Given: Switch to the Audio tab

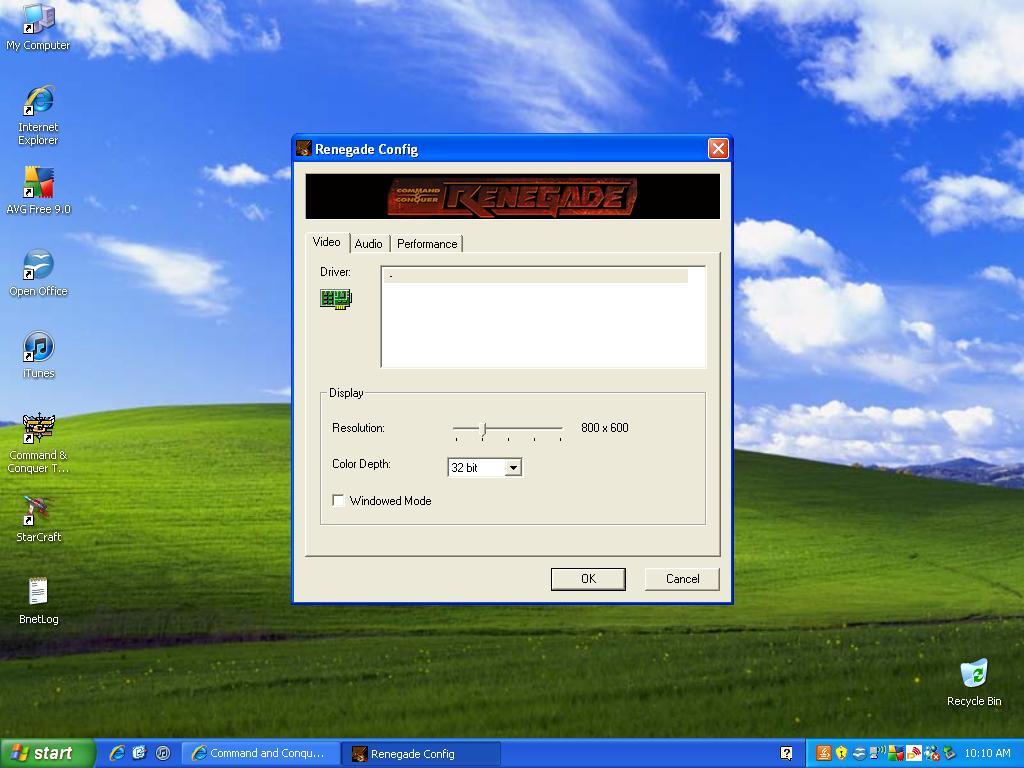Looking at the screenshot, I should pos(368,244).
